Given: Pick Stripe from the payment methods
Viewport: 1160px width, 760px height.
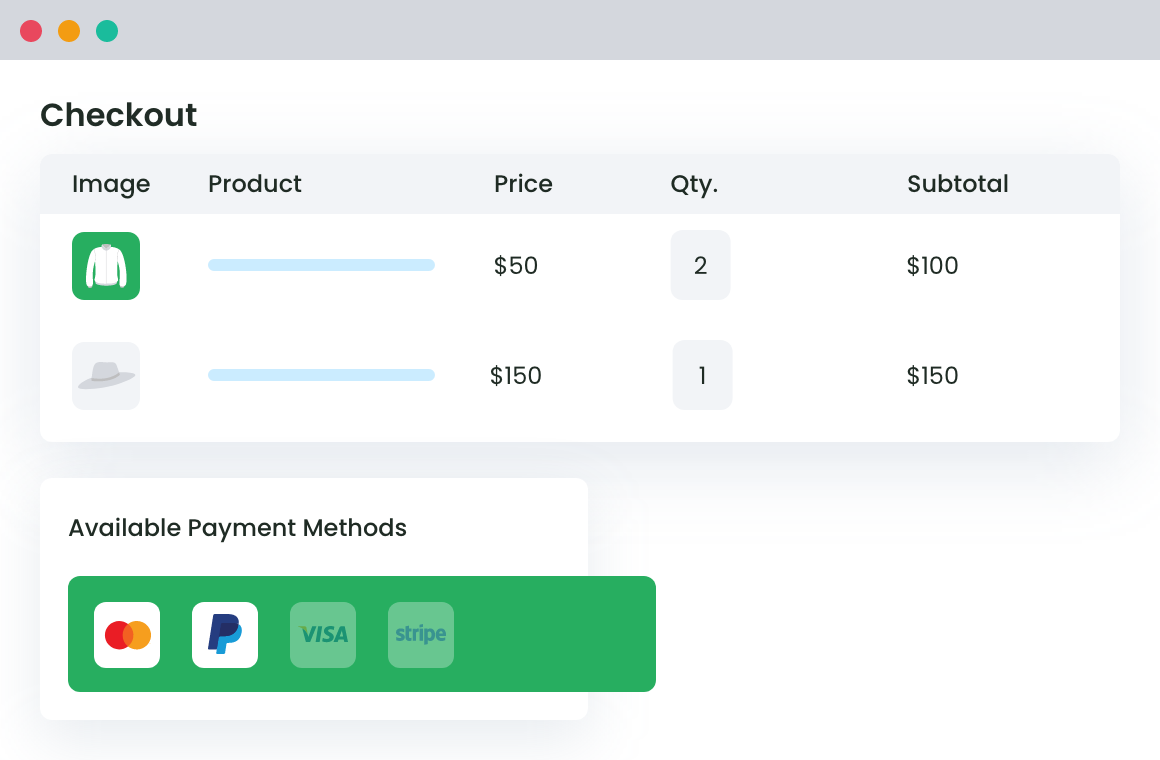Looking at the screenshot, I should coord(420,634).
